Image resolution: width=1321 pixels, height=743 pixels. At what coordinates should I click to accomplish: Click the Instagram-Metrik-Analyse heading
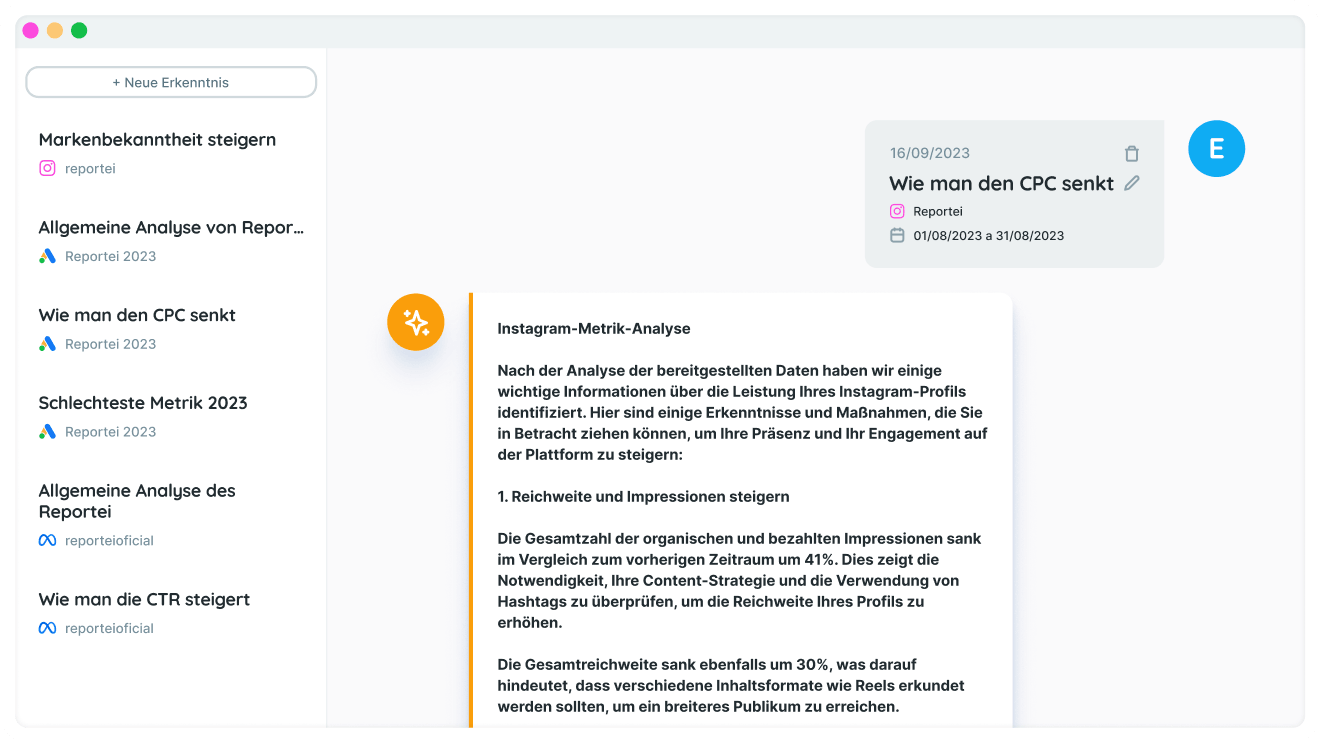[594, 328]
